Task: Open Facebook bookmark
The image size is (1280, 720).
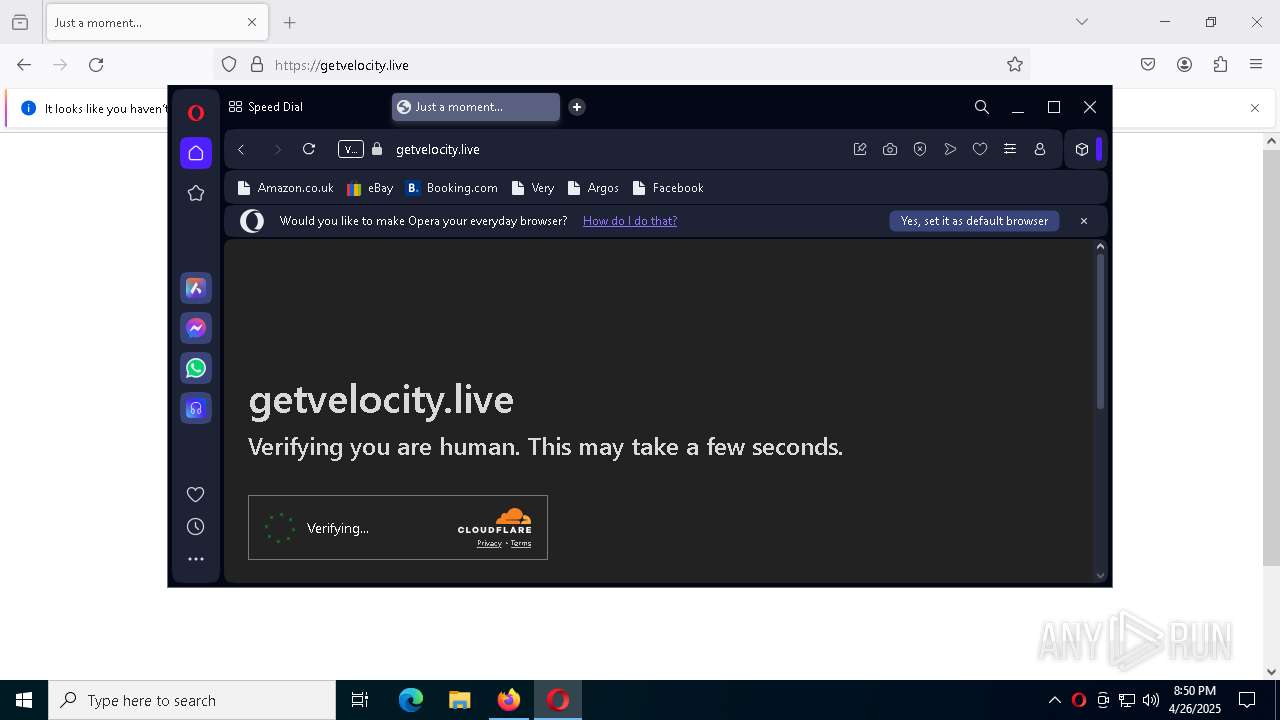Action: (668, 188)
